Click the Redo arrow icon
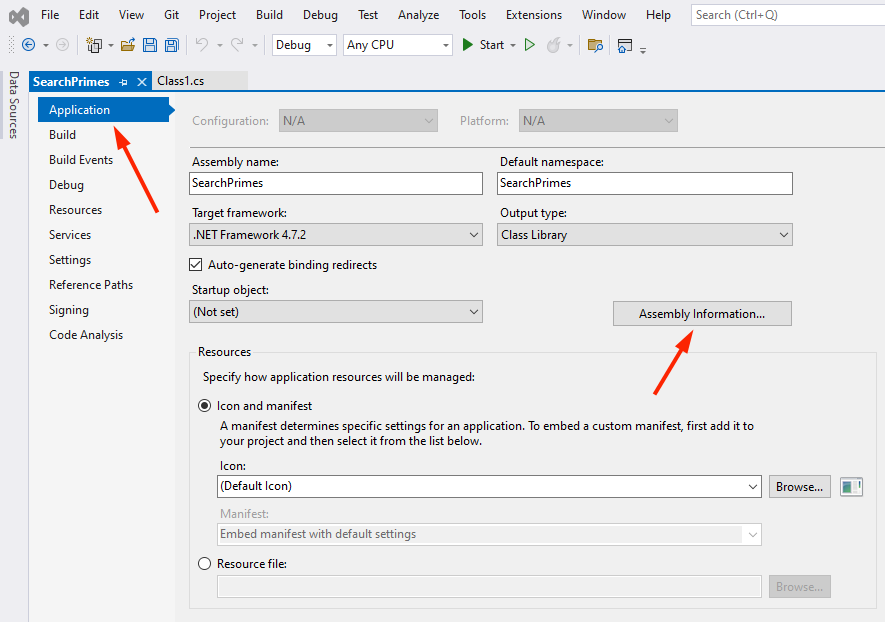 [x=238, y=45]
